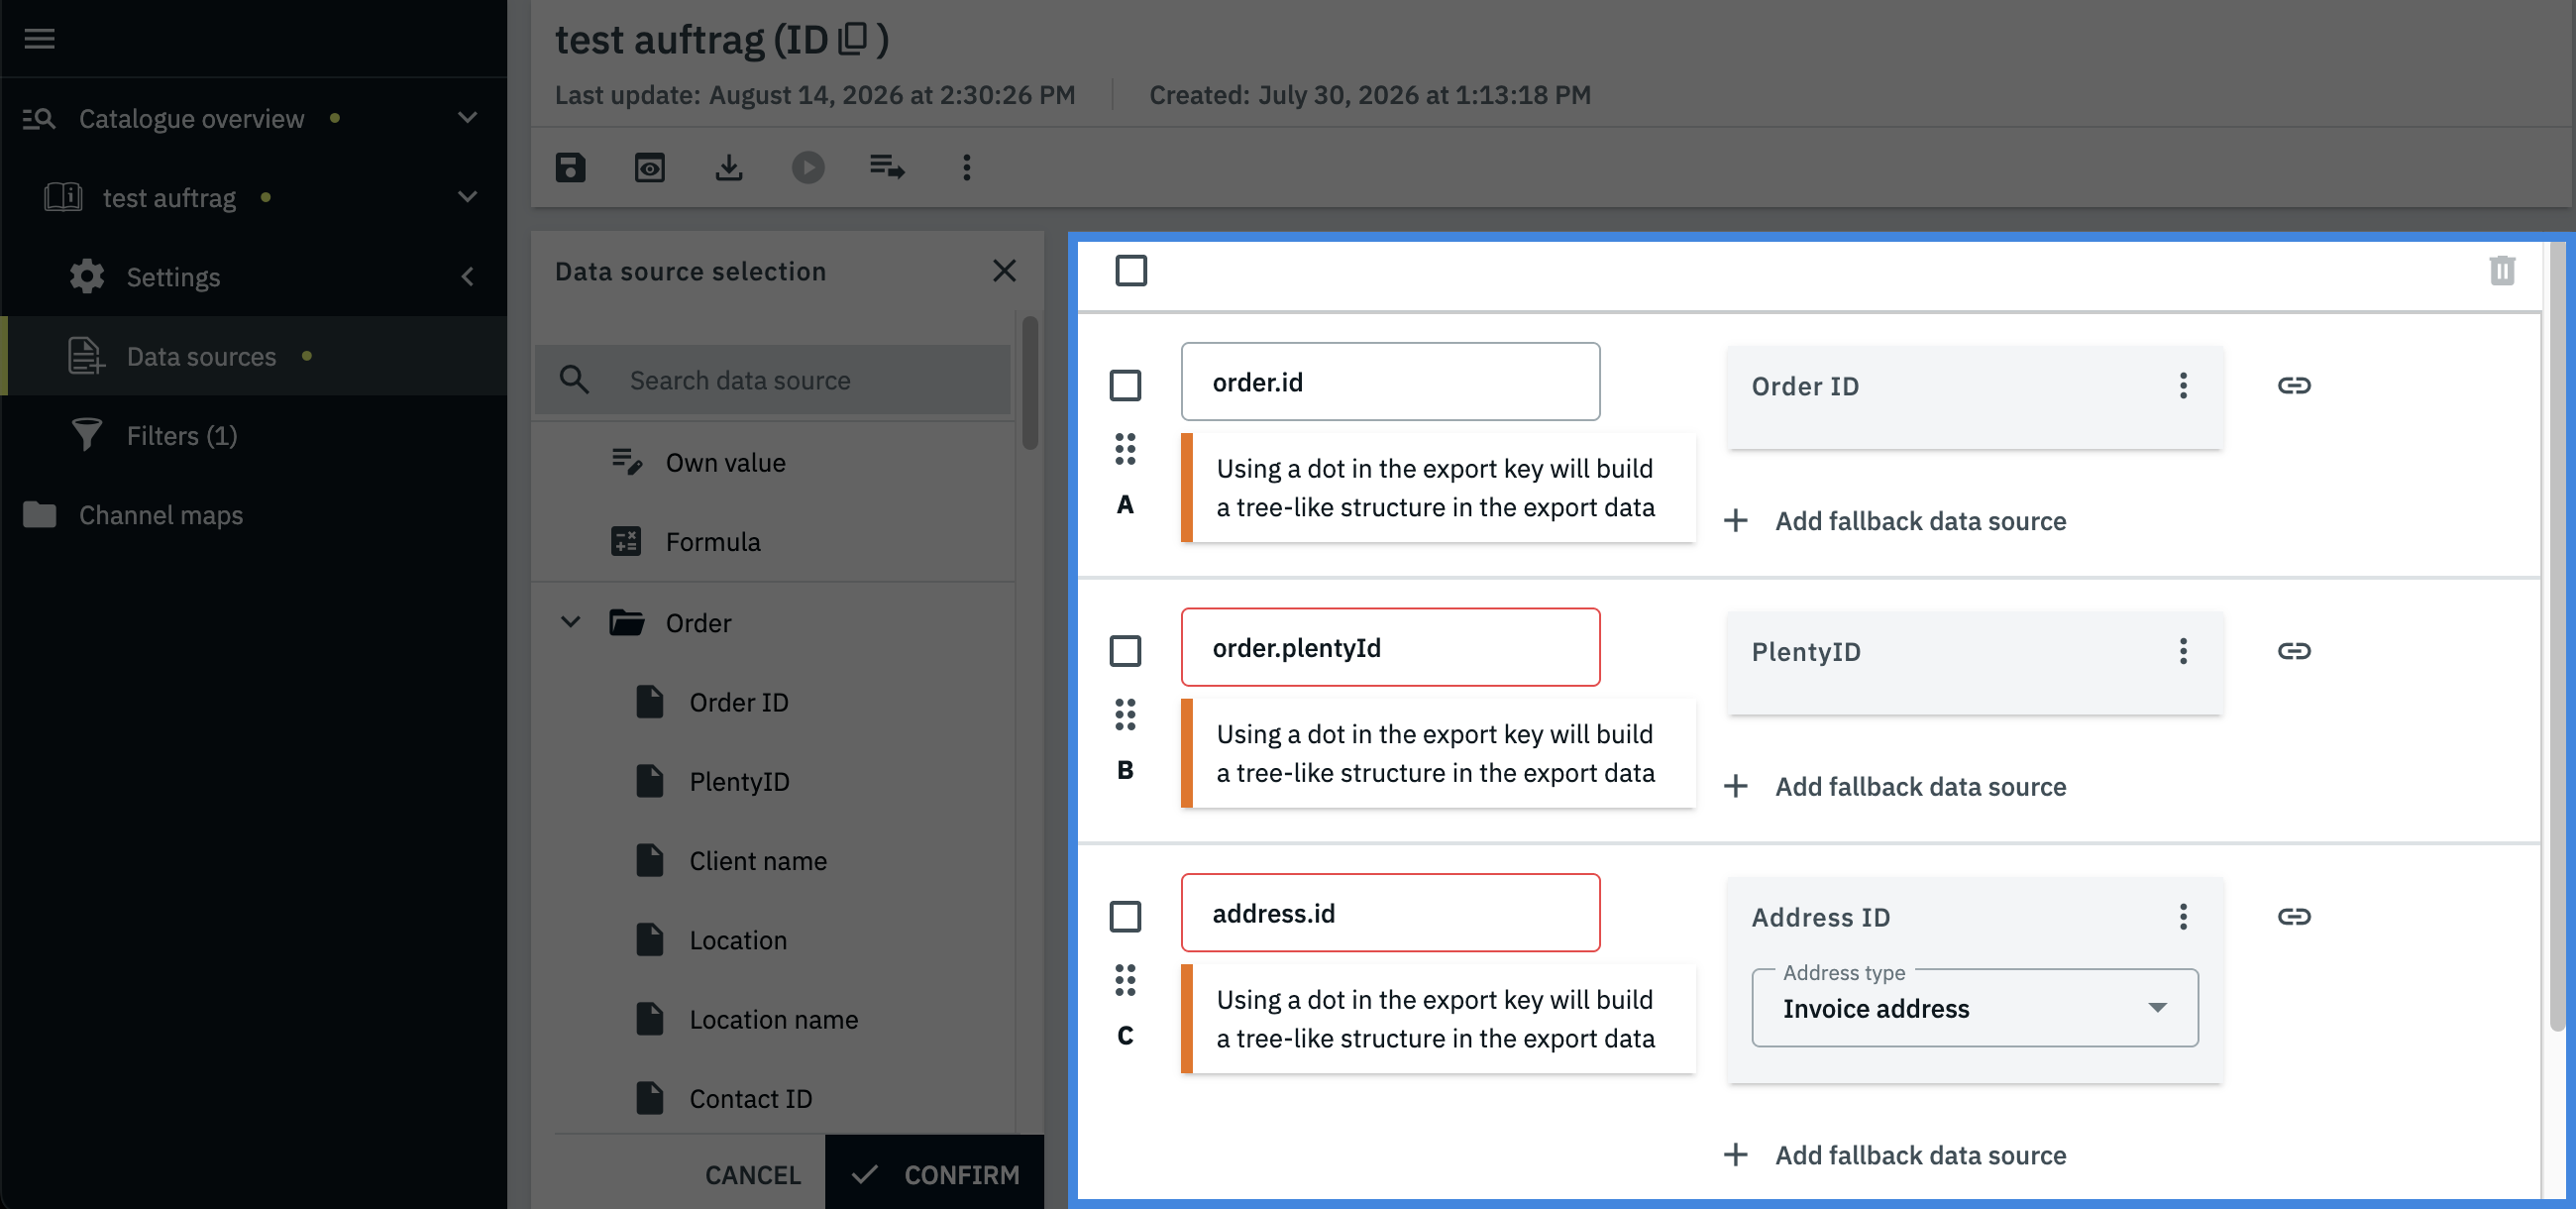Click link icon for Order ID row
The height and width of the screenshot is (1209, 2576).
pos(2294,385)
